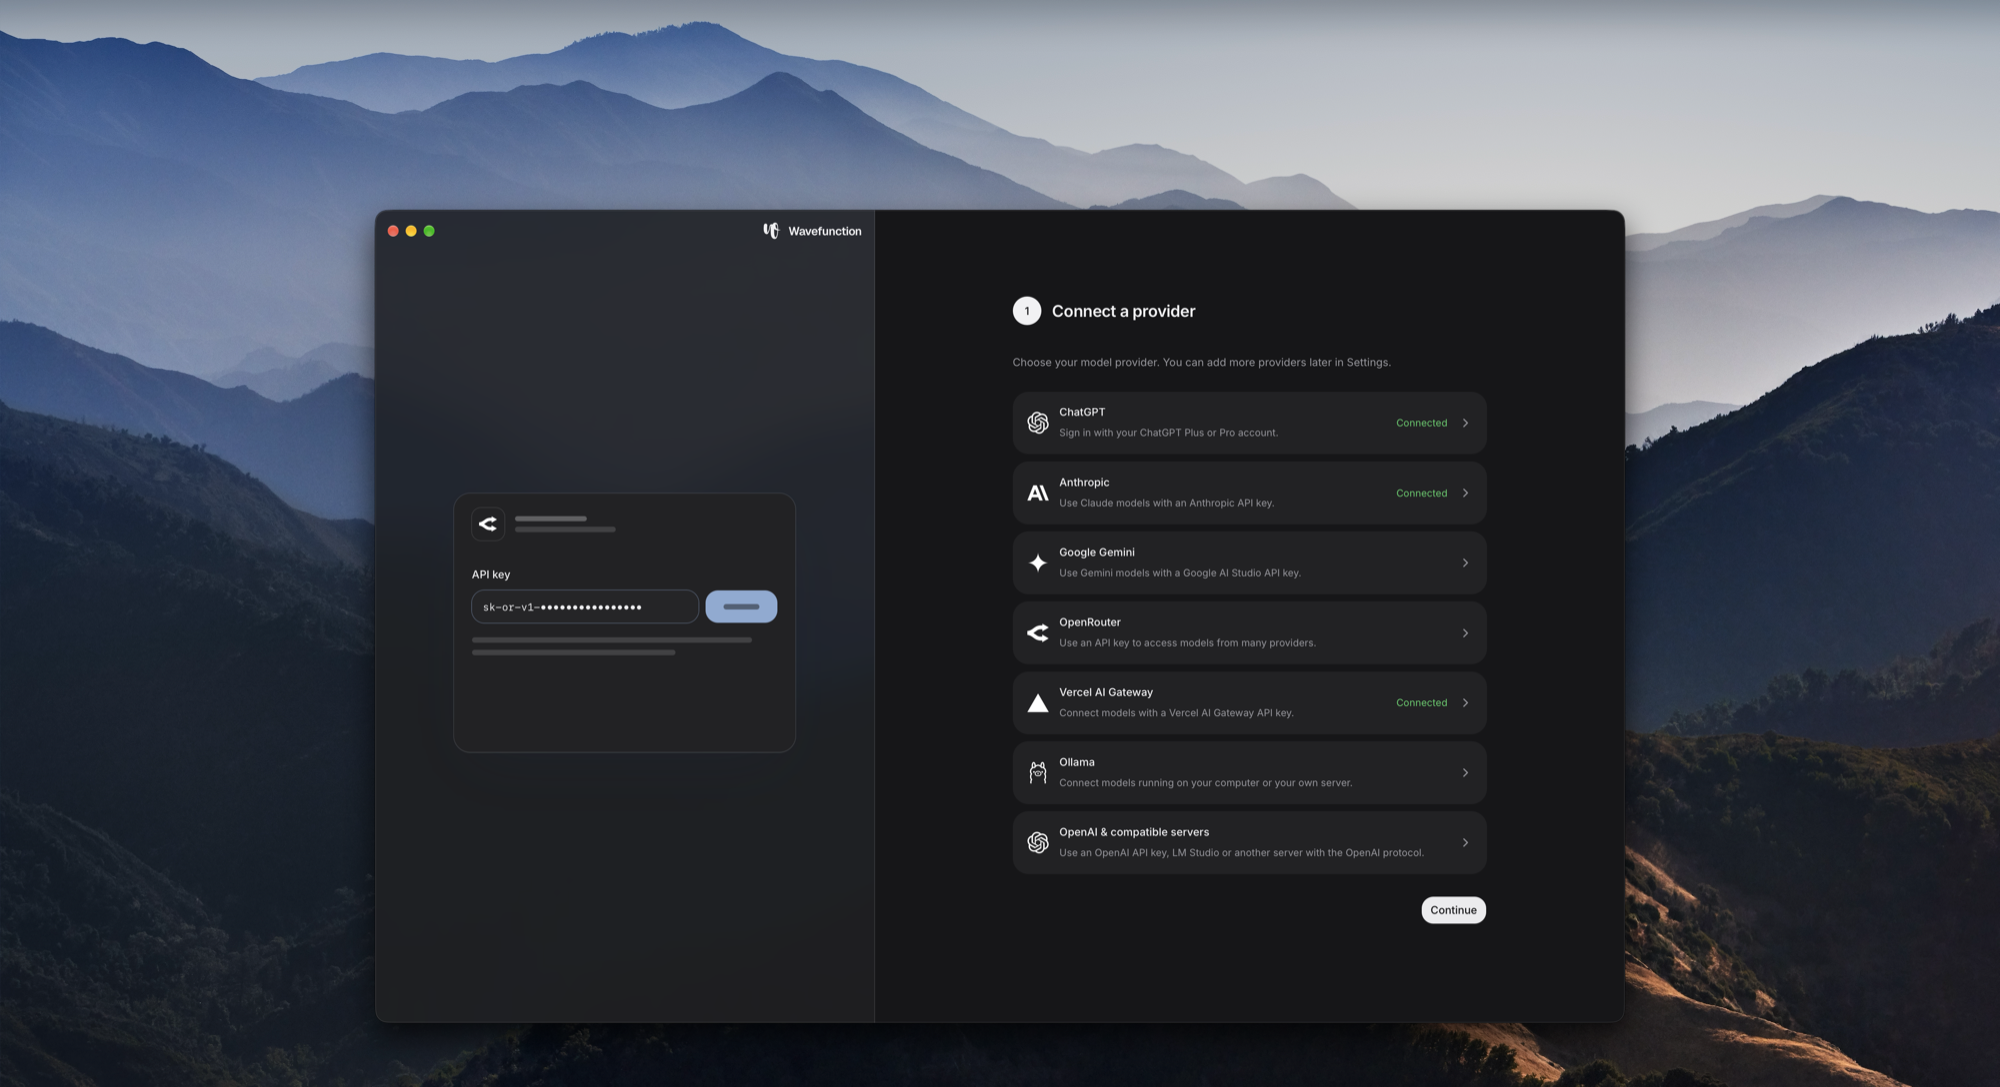The width and height of the screenshot is (2000, 1087).
Task: Click the Google Gemini sparkle icon
Action: point(1038,563)
